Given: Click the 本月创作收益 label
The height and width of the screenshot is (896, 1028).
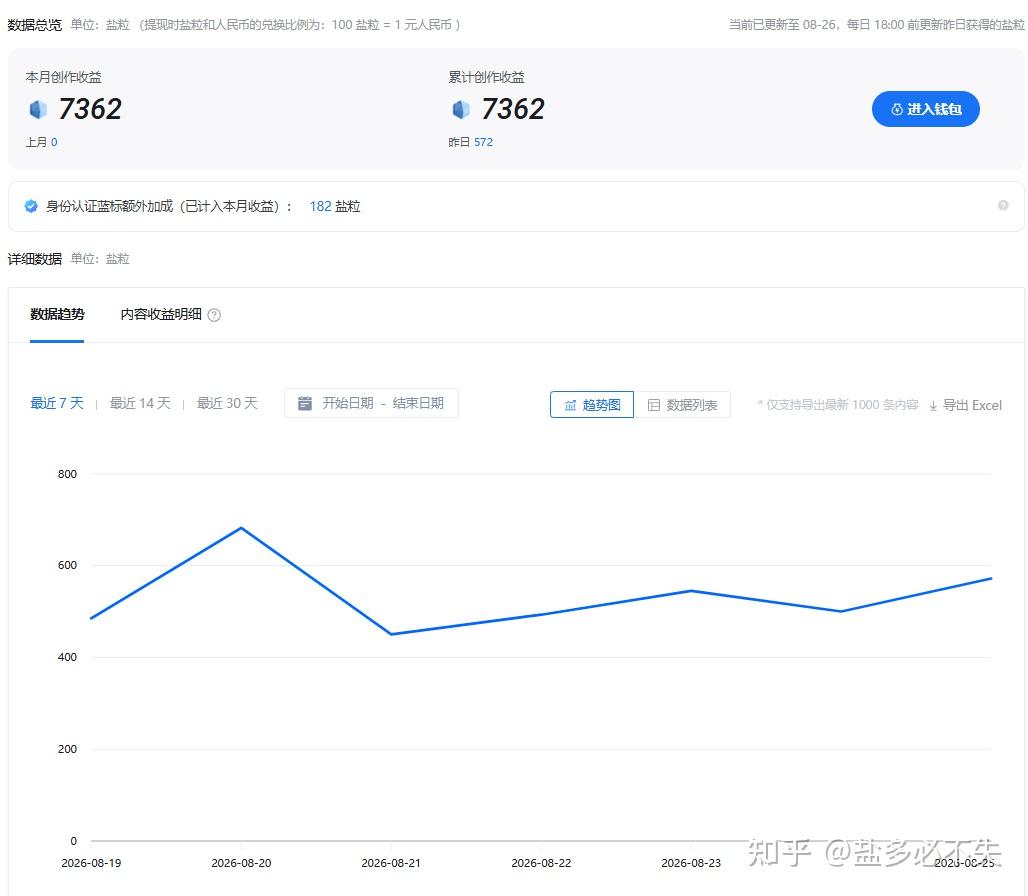Looking at the screenshot, I should point(64,77).
